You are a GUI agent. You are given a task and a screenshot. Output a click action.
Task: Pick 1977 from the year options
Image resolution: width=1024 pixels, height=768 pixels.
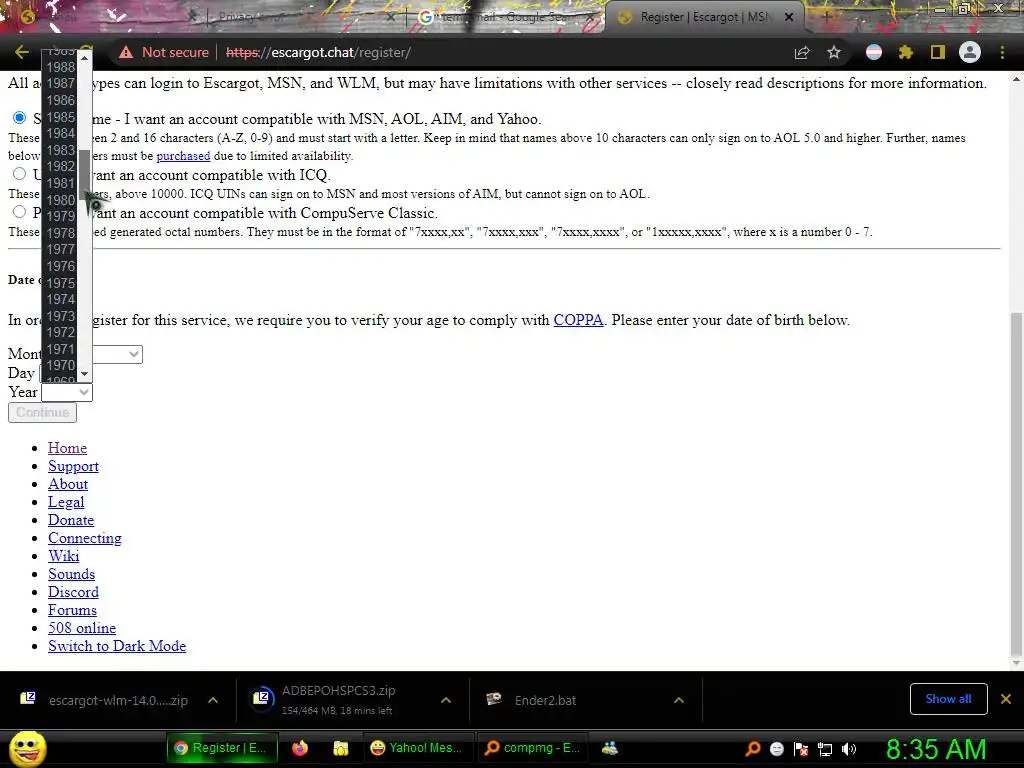coord(61,249)
